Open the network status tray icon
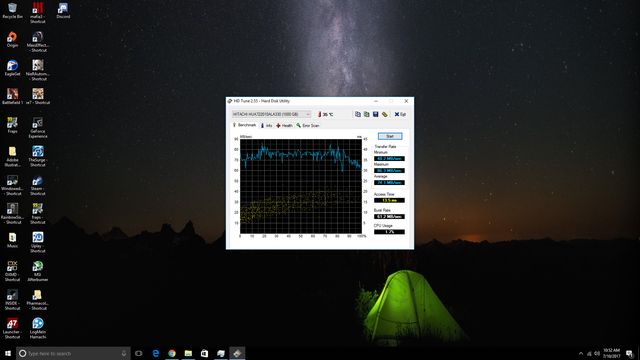 (x=589, y=353)
